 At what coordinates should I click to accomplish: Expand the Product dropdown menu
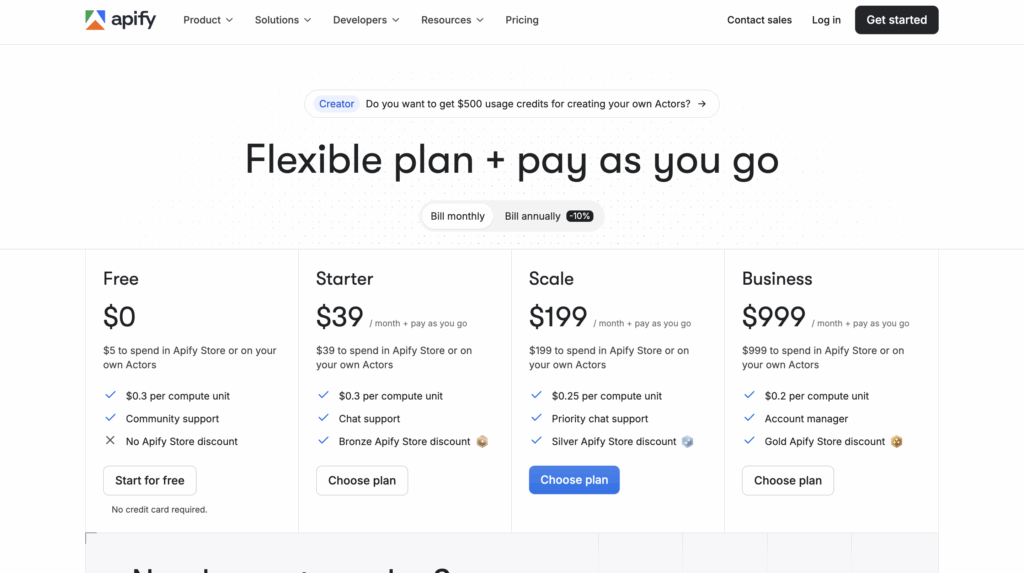[208, 20]
